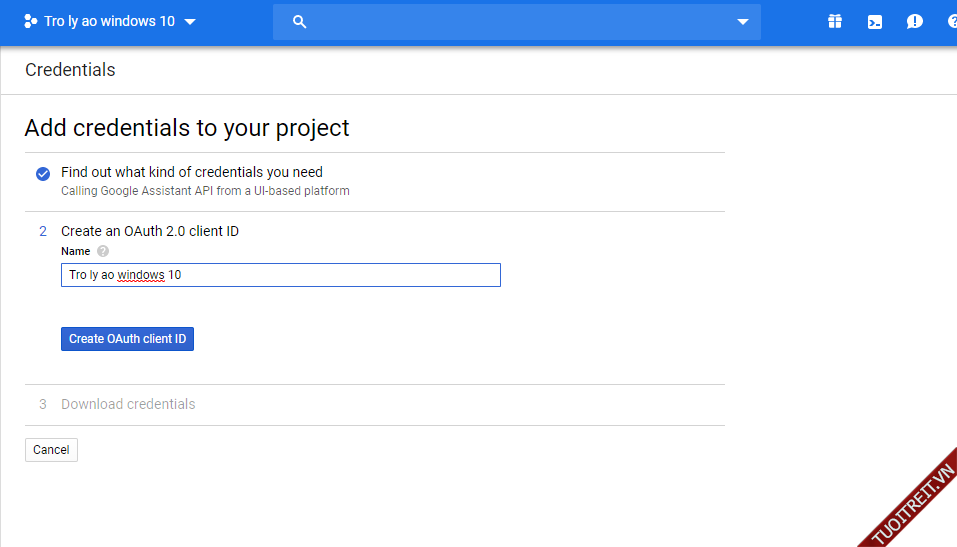Open the "Tro ly ao windows 10" project selector
This screenshot has width=957, height=547.
point(109,21)
